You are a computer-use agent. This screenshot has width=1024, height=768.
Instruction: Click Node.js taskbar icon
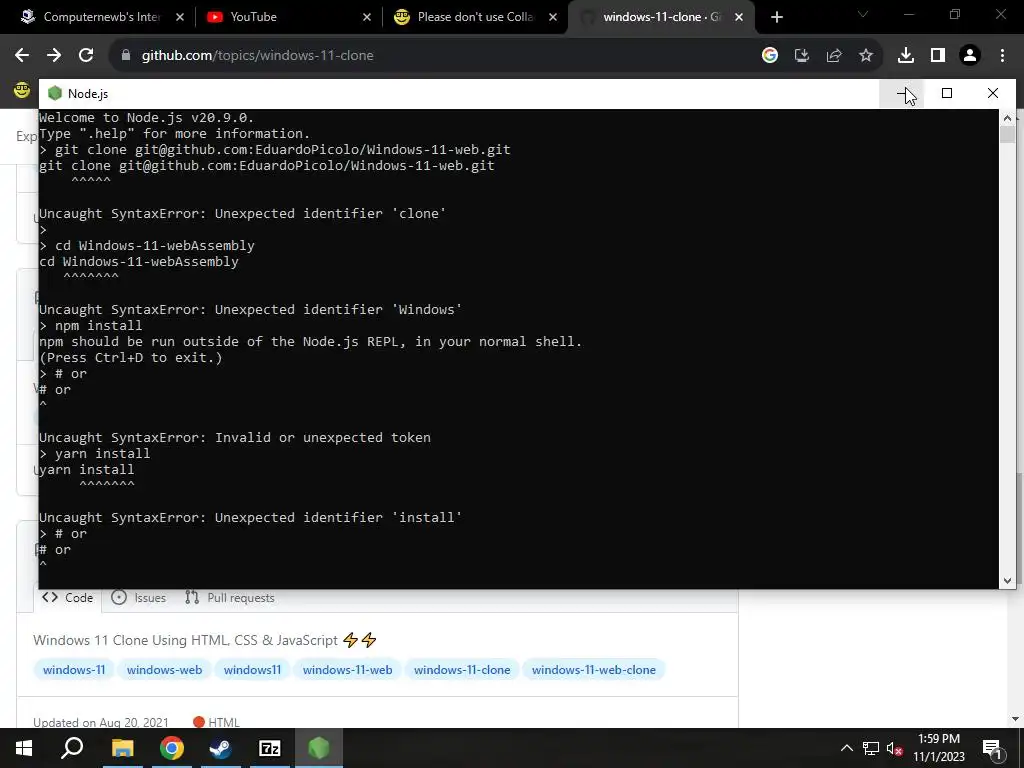319,748
